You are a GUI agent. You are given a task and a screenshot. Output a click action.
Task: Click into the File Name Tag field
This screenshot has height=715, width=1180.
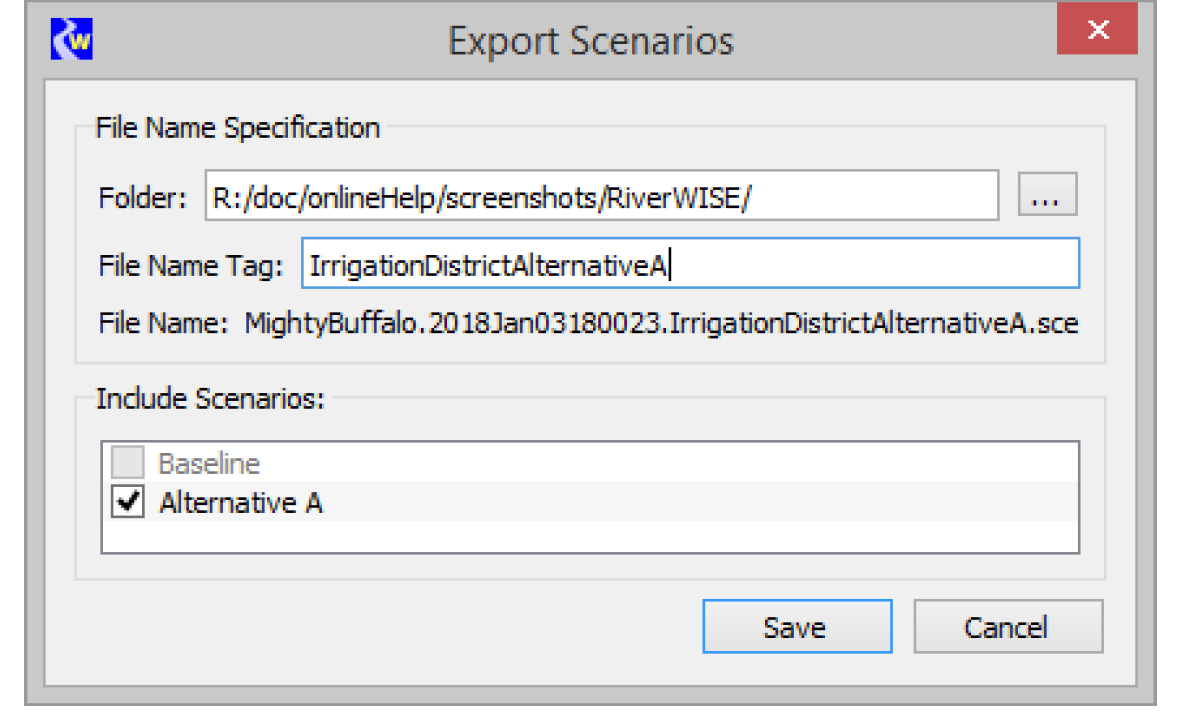click(690, 265)
